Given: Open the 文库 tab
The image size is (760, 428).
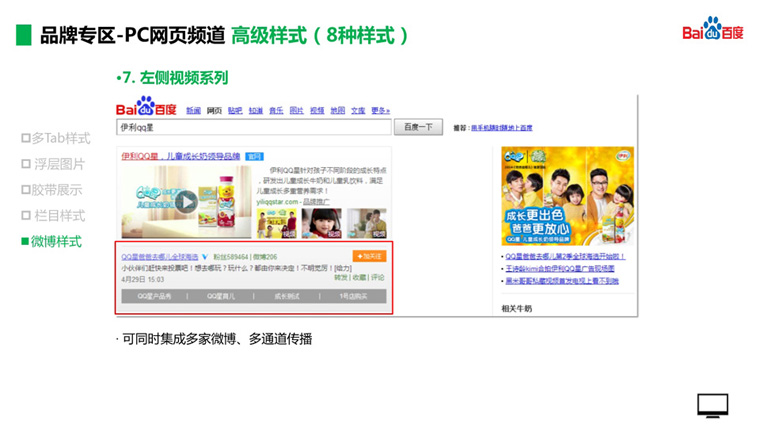Looking at the screenshot, I should 358,111.
